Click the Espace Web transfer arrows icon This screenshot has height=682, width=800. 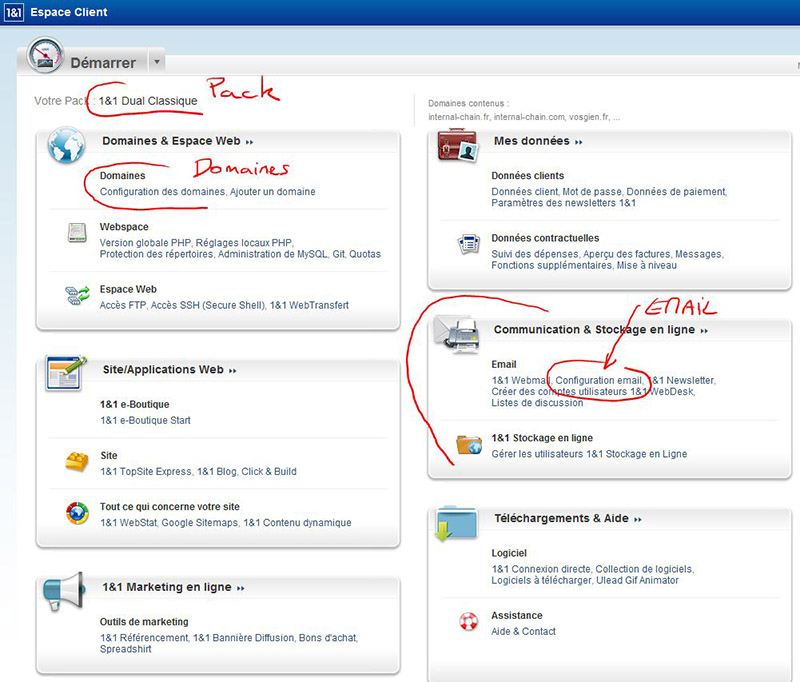click(78, 295)
